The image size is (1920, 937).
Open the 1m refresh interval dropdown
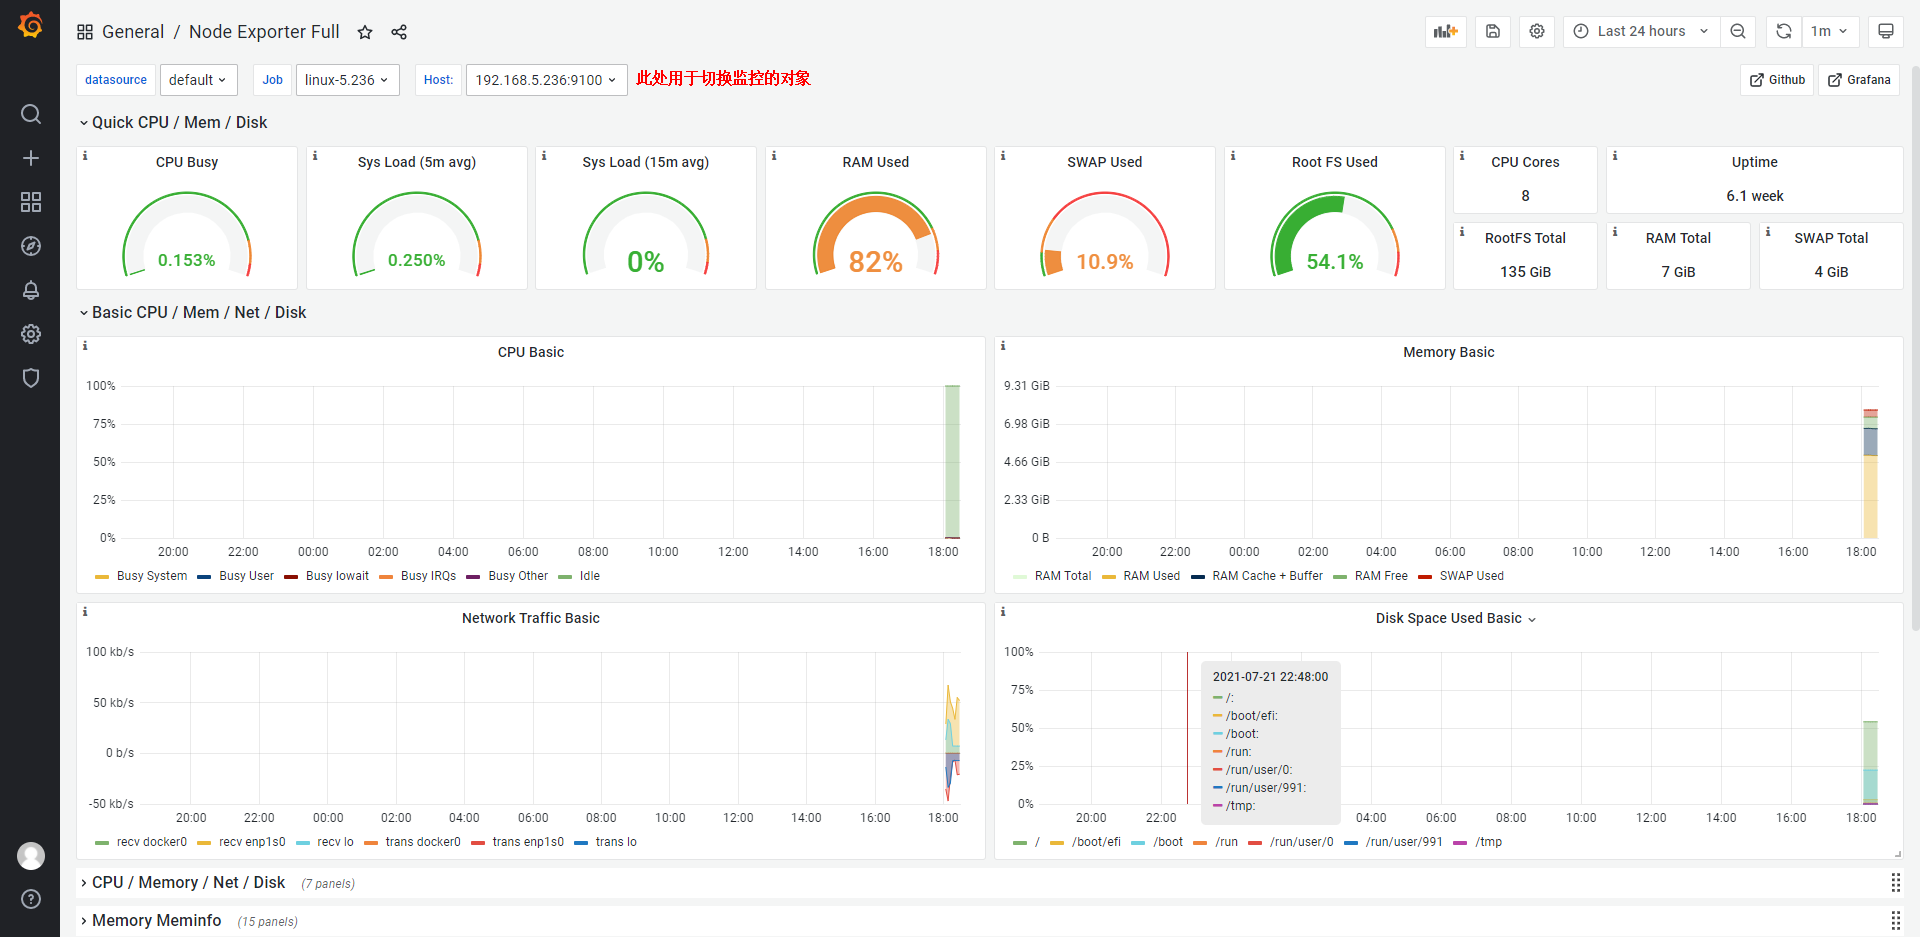click(x=1829, y=31)
